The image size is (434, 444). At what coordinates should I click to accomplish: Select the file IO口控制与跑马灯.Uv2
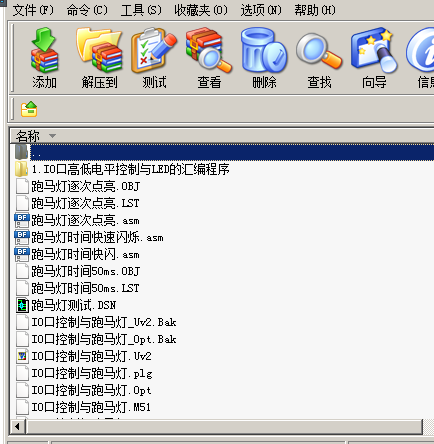tap(91, 356)
